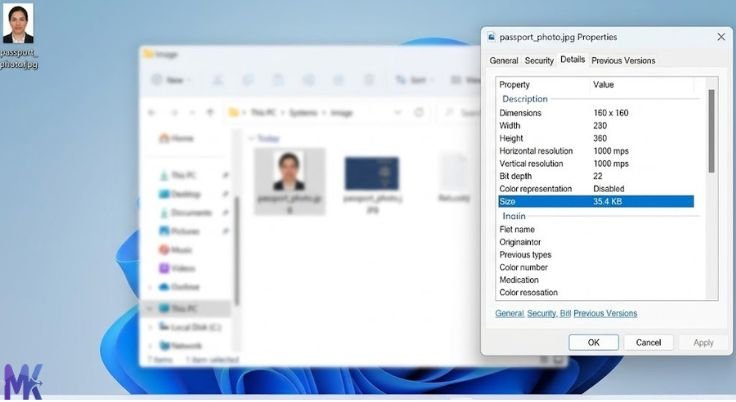The height and width of the screenshot is (402, 736).
Task: Click the Bill link below the list
Action: coord(565,313)
